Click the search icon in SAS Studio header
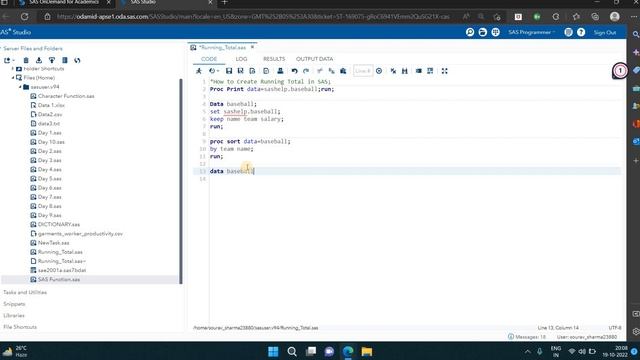 coord(470,32)
